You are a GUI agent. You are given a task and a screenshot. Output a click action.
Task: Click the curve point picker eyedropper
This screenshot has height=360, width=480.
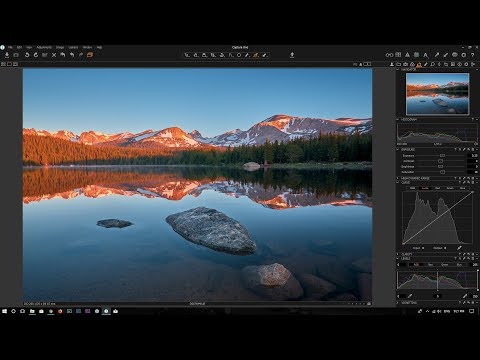pyautogui.click(x=459, y=248)
